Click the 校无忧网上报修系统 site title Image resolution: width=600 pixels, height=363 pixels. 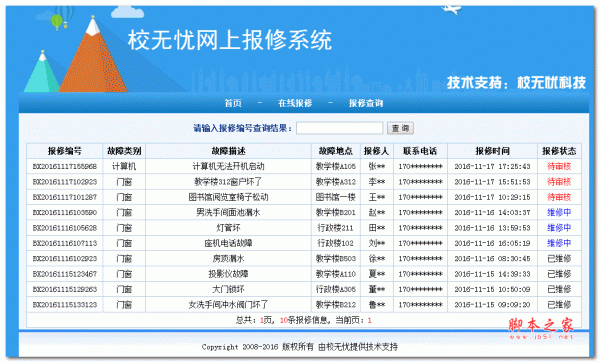230,40
